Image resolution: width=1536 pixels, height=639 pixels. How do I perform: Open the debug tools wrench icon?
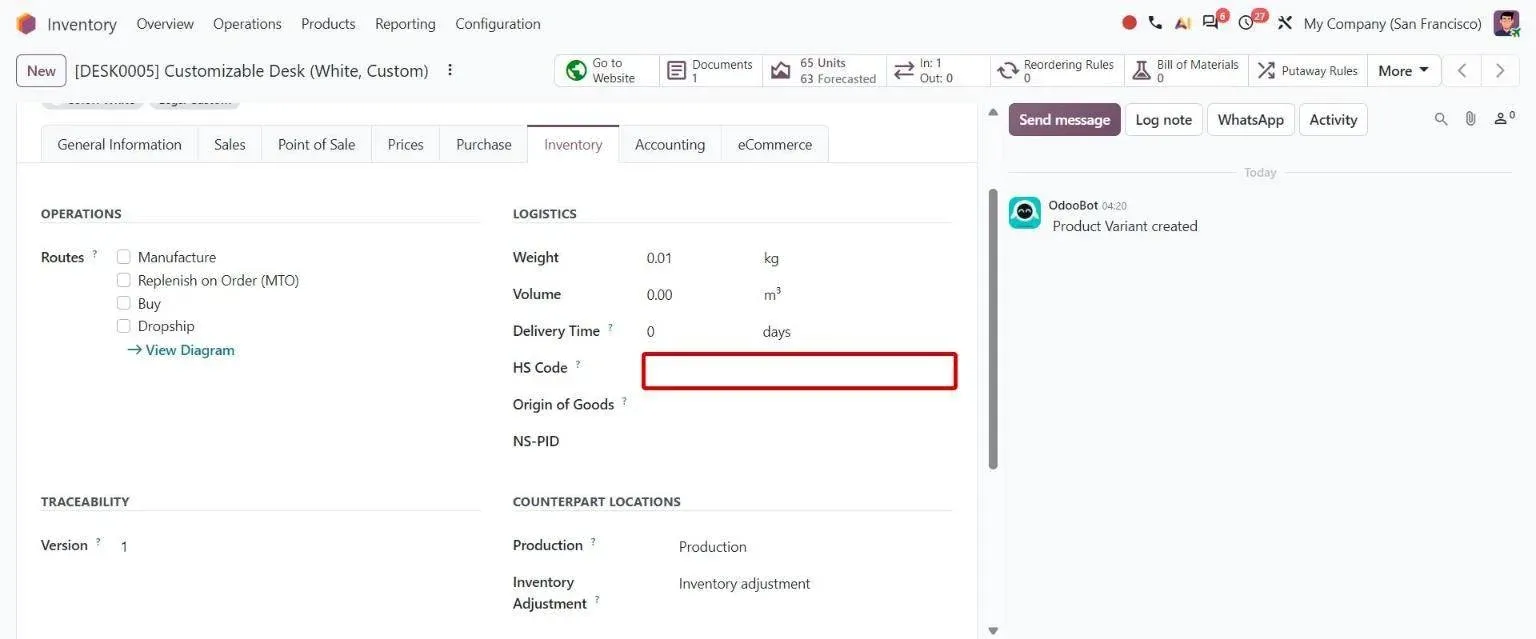click(x=1285, y=23)
